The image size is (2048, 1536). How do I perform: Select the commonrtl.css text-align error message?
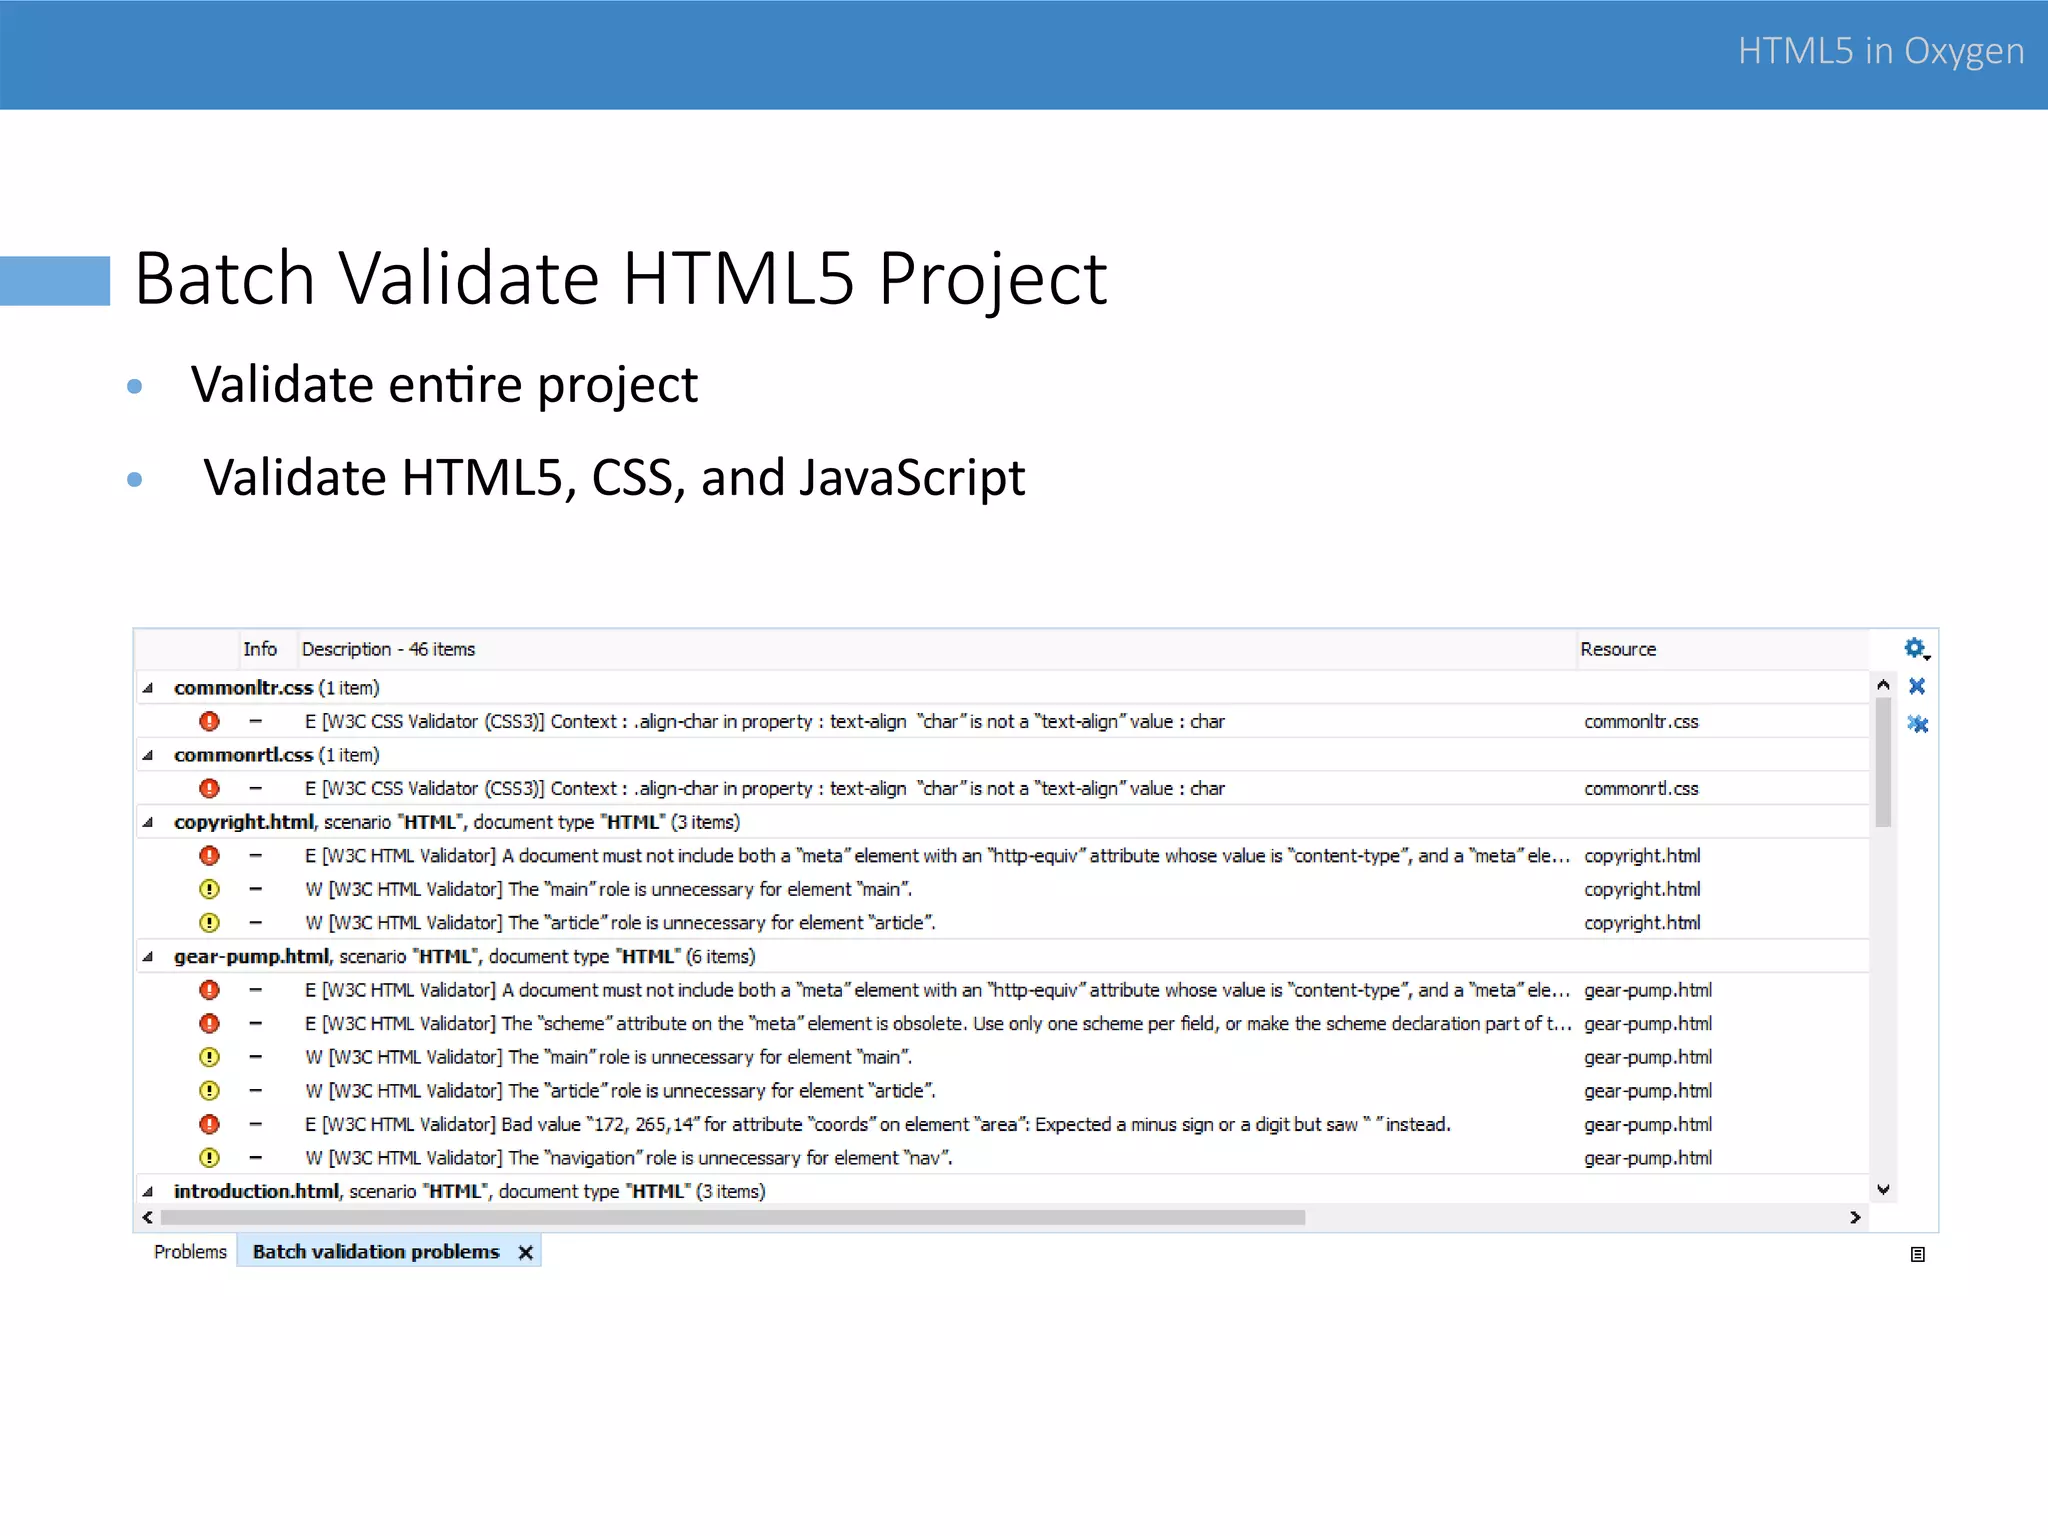765,788
